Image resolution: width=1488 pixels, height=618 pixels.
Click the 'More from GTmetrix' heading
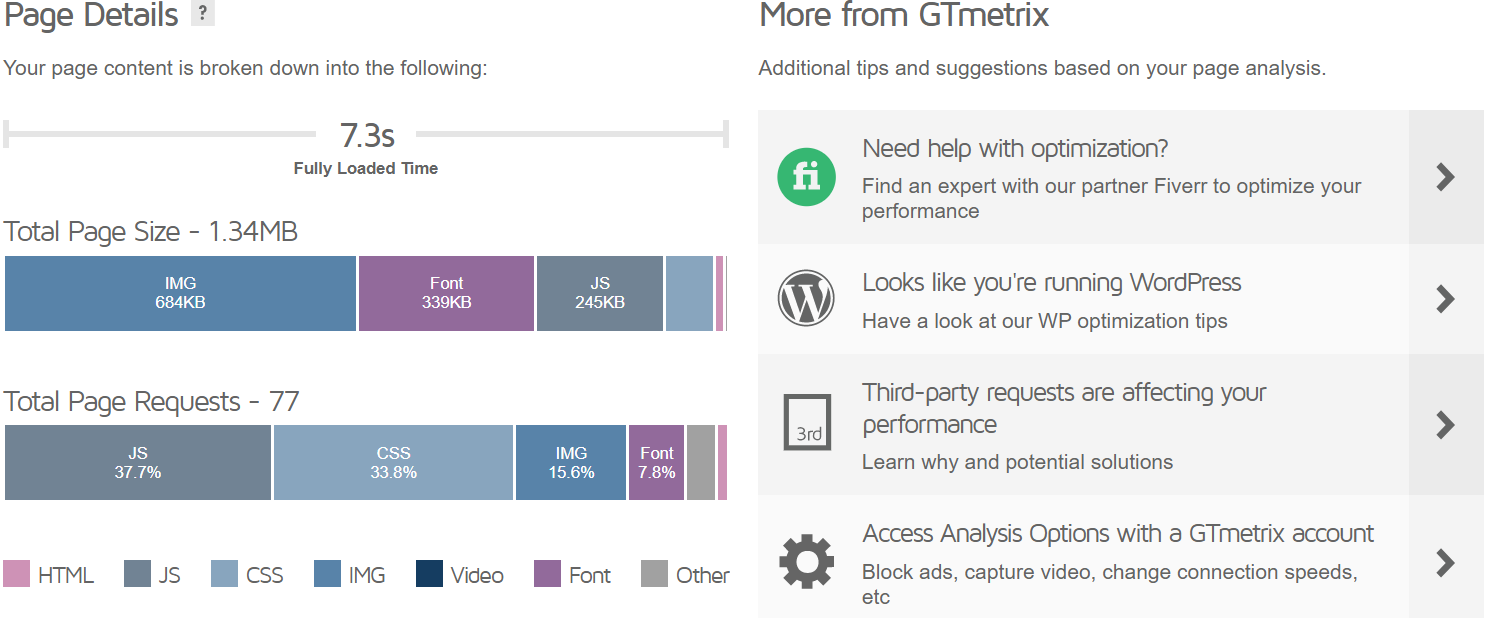click(904, 15)
